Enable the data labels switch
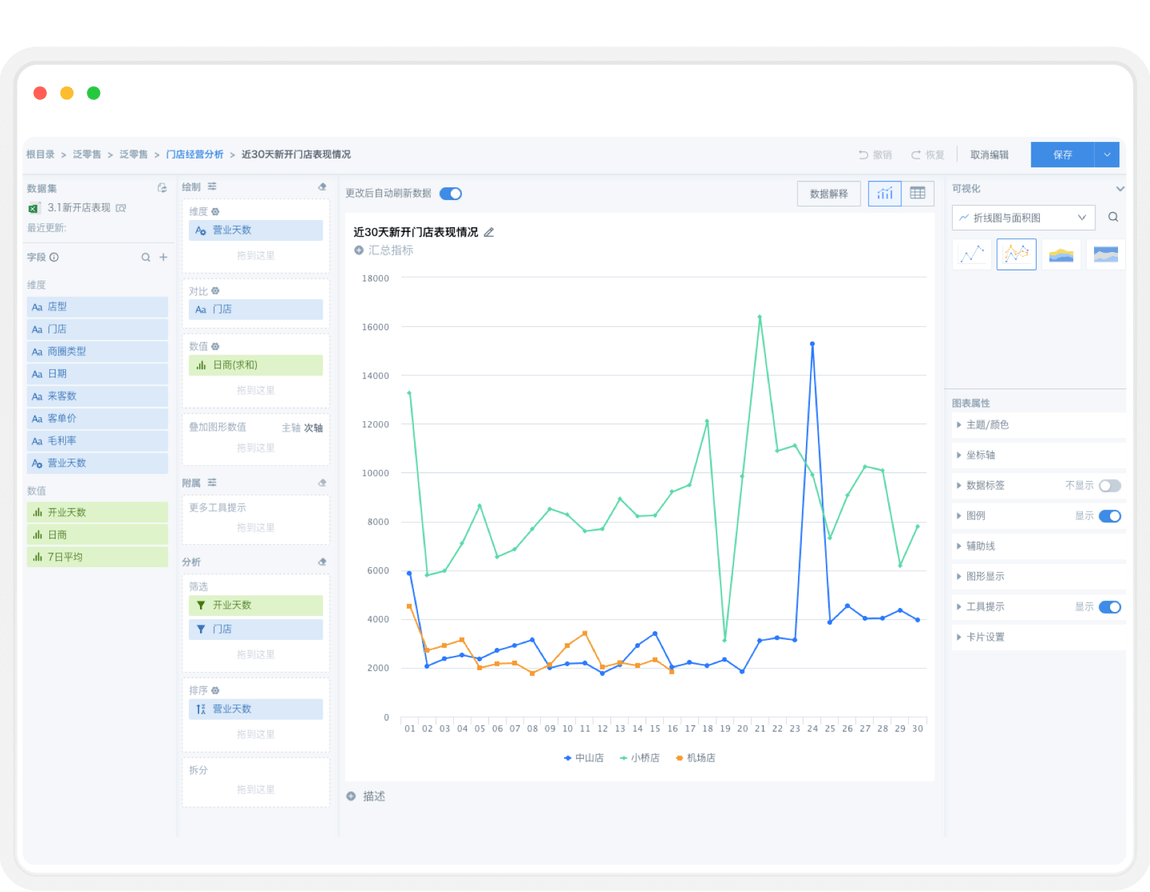This screenshot has width=1150, height=892. coord(1109,486)
